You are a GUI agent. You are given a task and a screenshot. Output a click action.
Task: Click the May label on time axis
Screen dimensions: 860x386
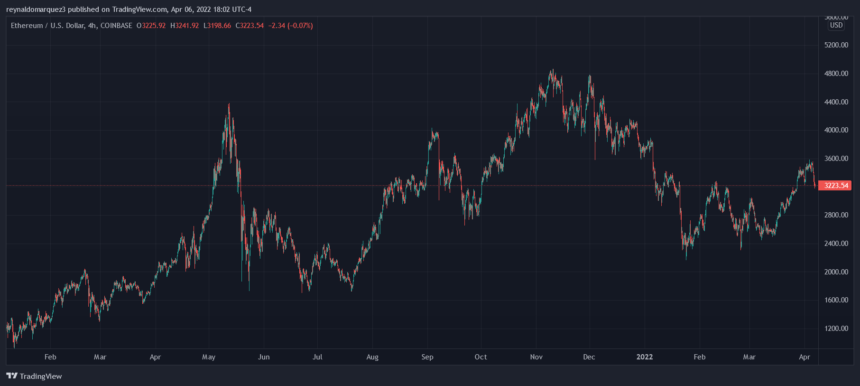(209, 356)
